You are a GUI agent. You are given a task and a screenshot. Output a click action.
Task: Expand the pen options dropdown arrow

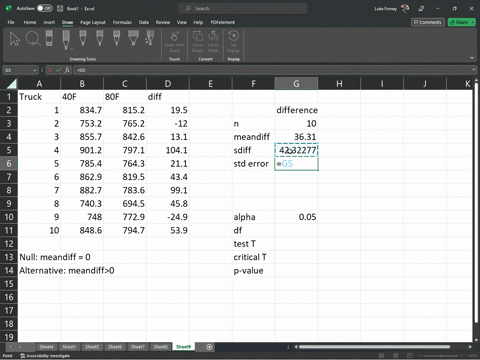[71, 49]
